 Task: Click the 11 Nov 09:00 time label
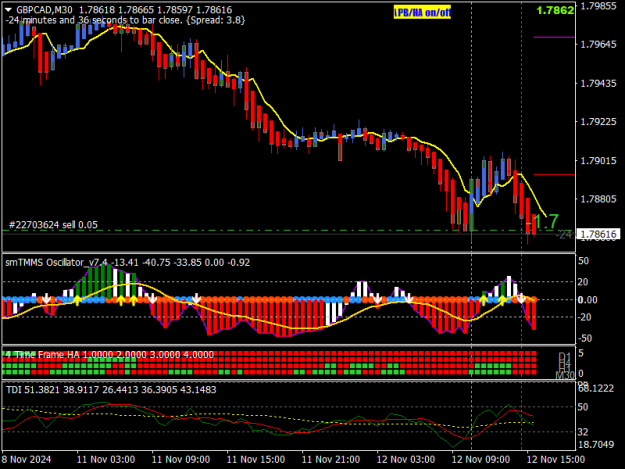pos(181,459)
